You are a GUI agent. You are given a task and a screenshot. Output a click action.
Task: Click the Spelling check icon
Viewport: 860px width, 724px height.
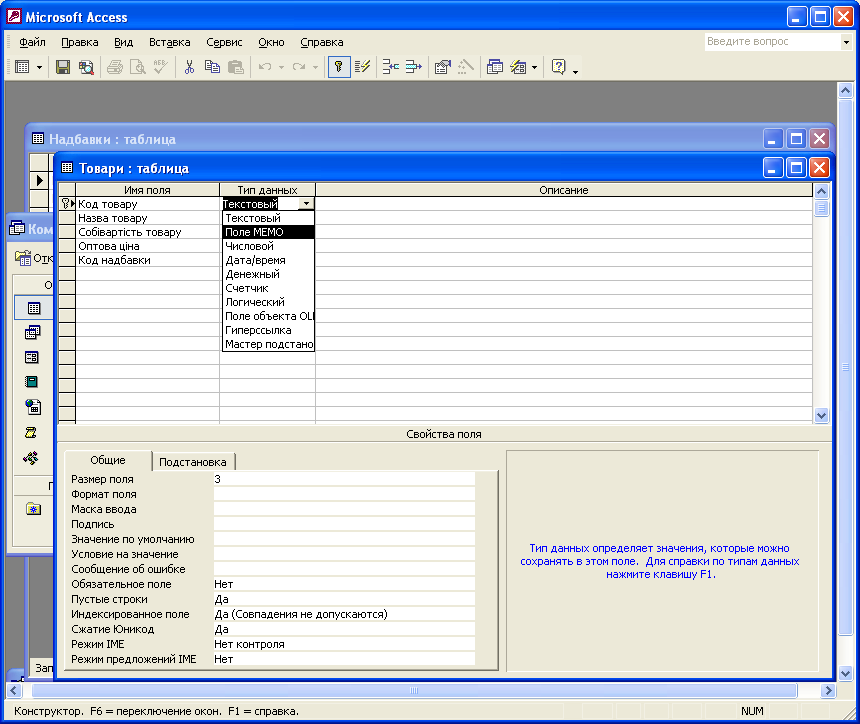pyautogui.click(x=161, y=67)
